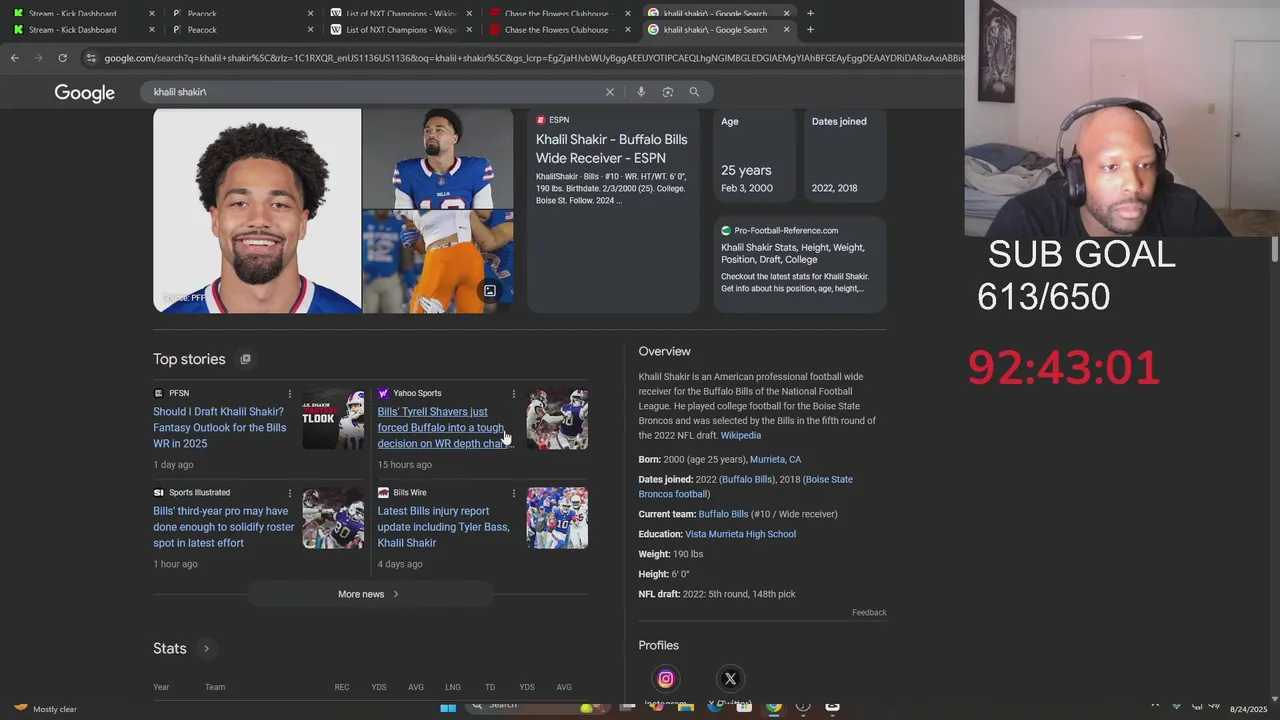
Task: Open the 'Bills' third-year pro' SI story
Action: (224, 527)
